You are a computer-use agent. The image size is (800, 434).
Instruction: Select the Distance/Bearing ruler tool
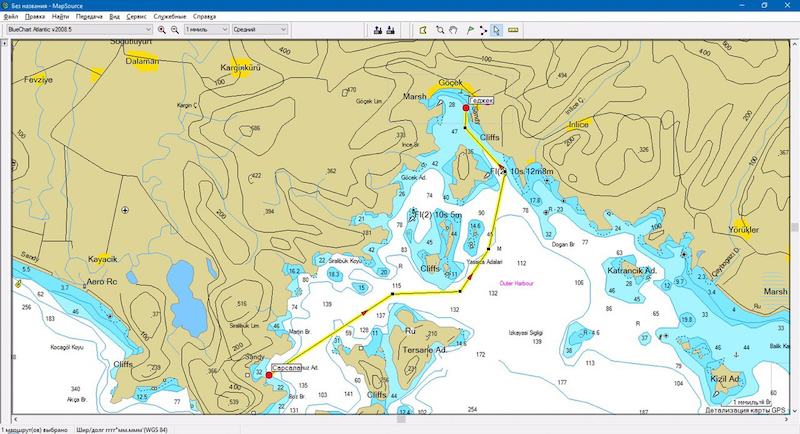[x=513, y=30]
